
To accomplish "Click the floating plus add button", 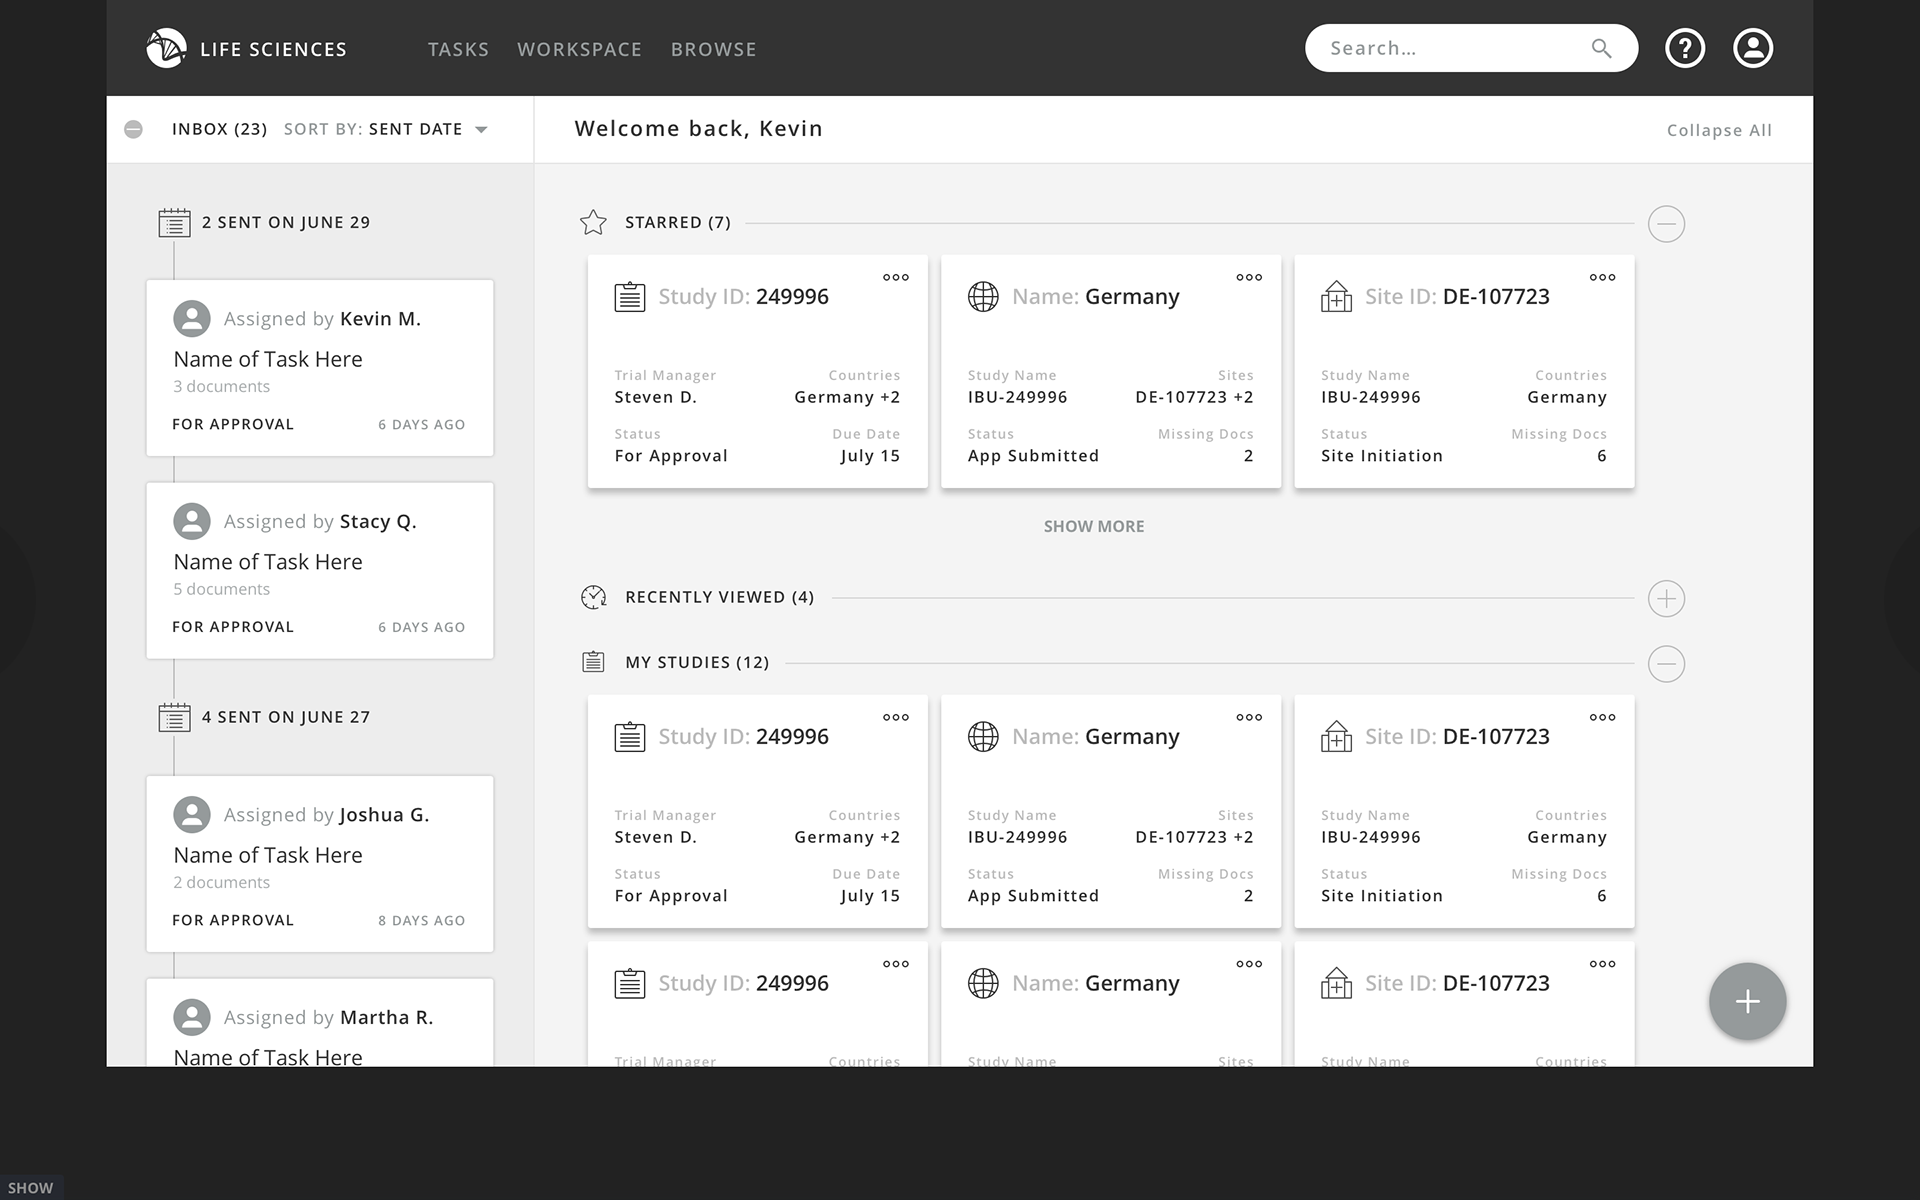I will (1747, 1001).
